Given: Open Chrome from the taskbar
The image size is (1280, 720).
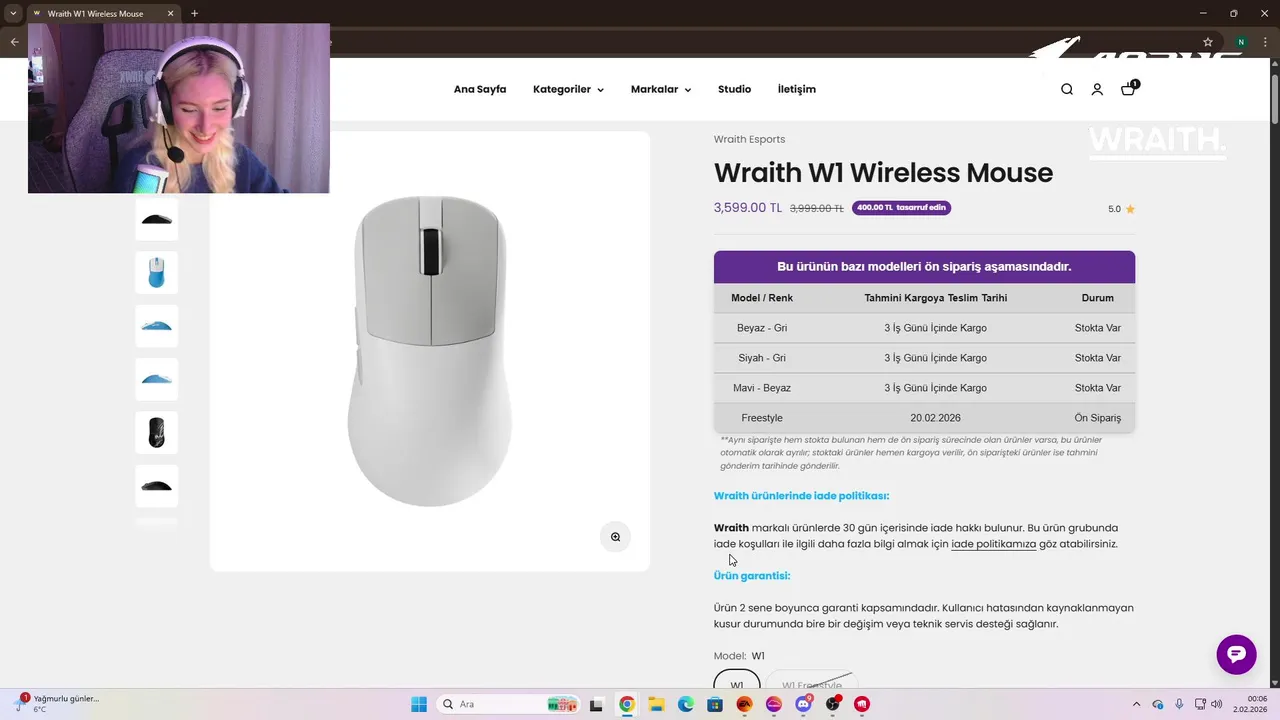Looking at the screenshot, I should [x=627, y=704].
